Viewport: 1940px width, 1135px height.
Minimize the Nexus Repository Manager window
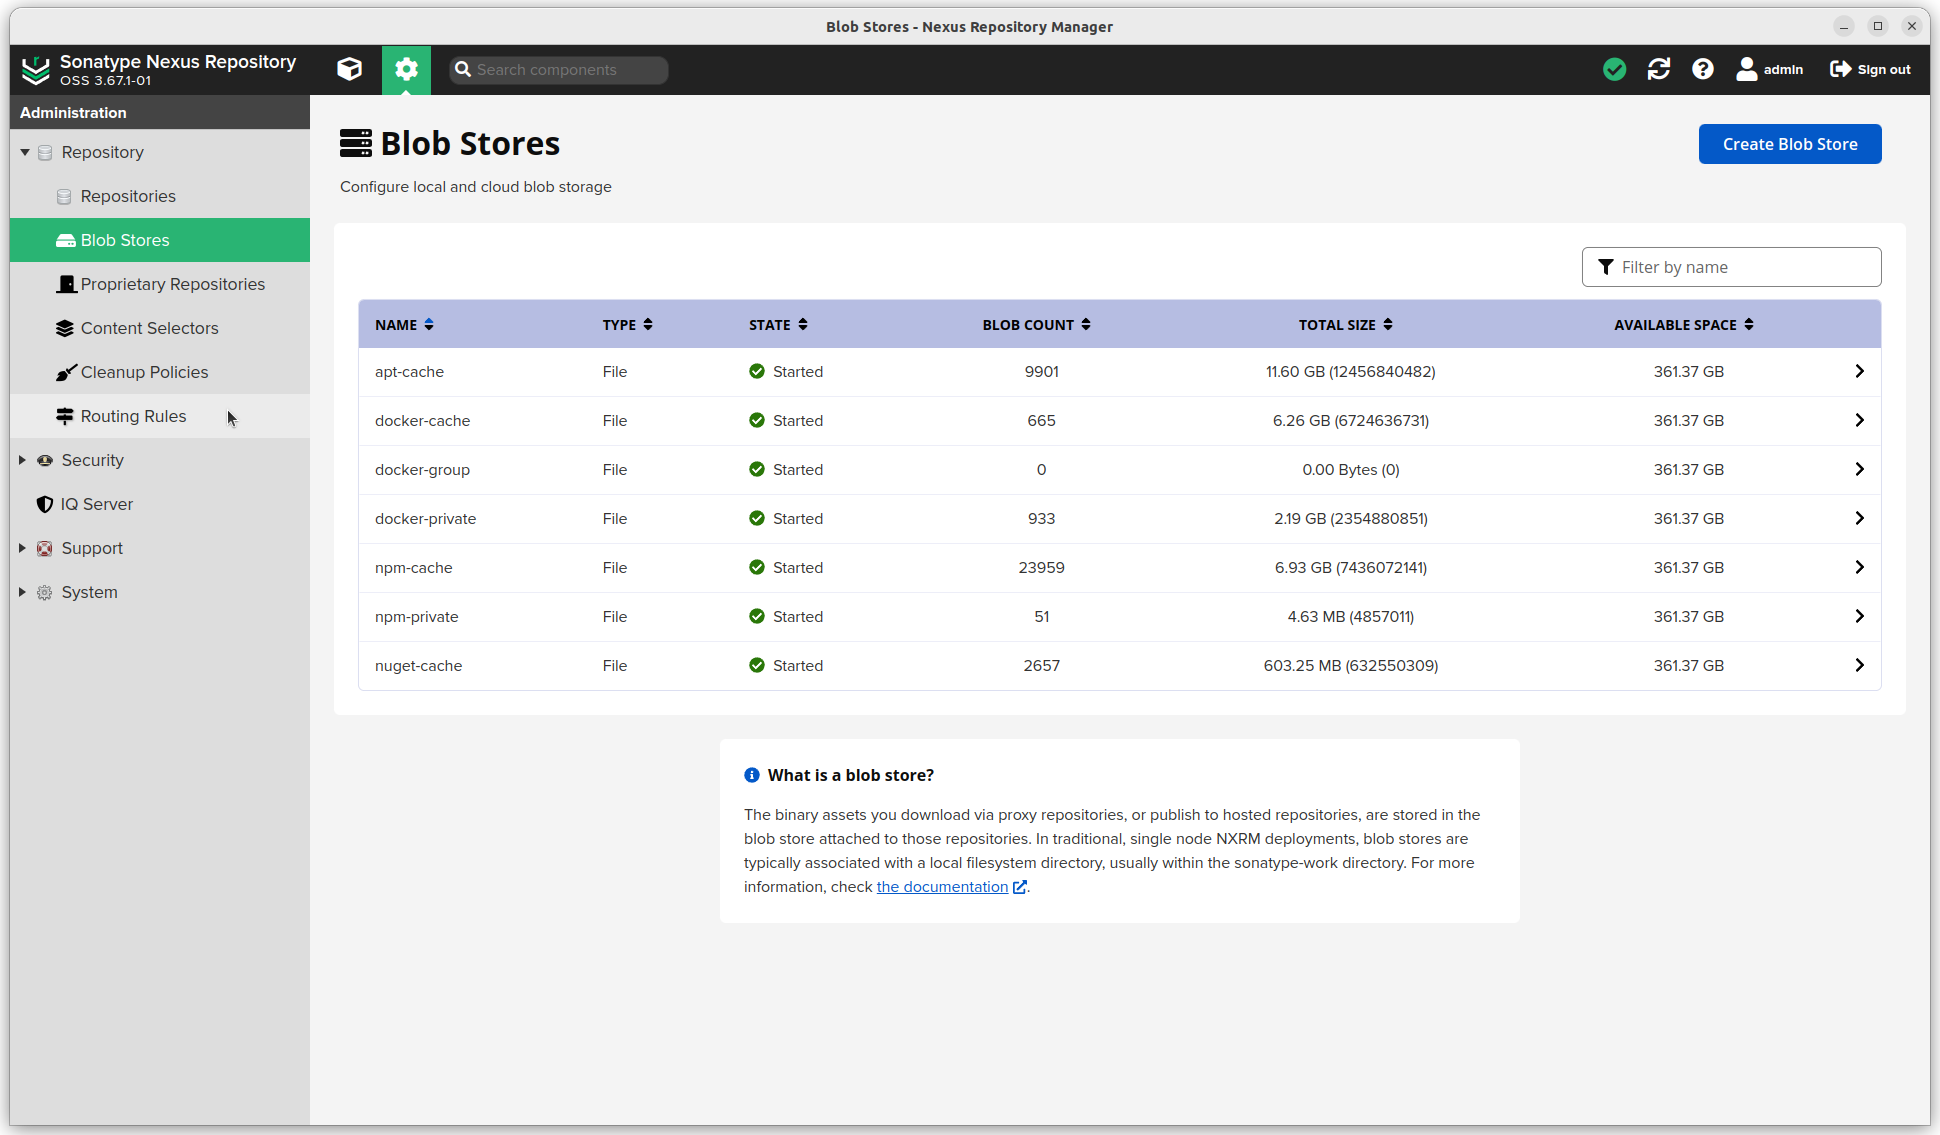1844,26
